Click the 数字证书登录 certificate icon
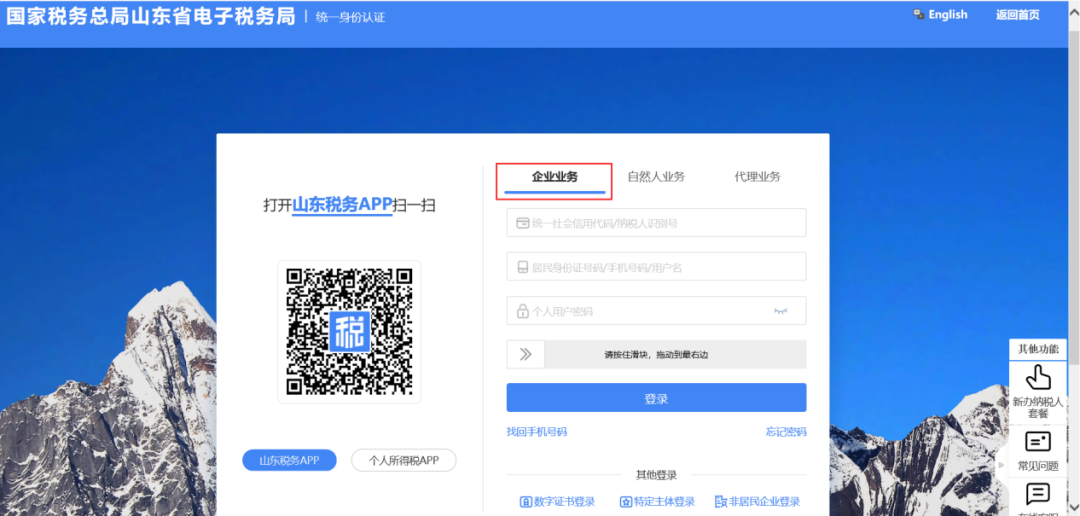The width and height of the screenshot is (1080, 516). point(525,502)
